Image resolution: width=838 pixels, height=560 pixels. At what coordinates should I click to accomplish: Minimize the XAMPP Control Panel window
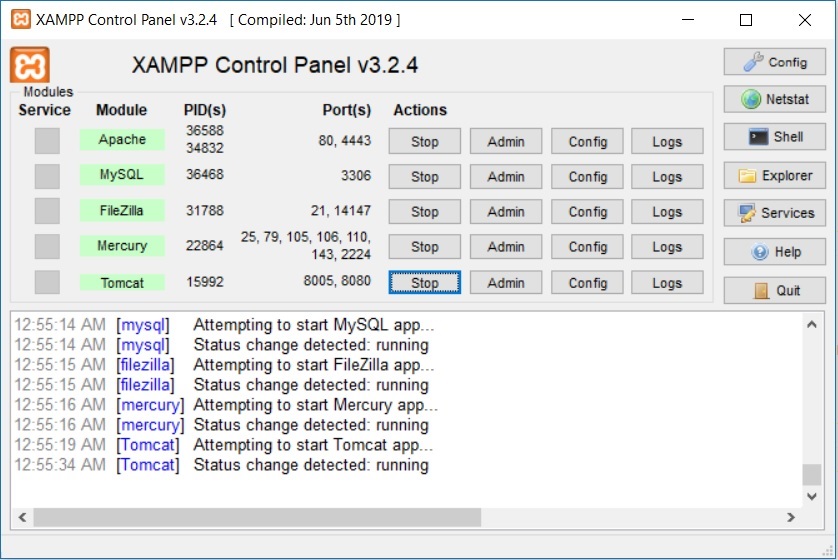coord(688,20)
